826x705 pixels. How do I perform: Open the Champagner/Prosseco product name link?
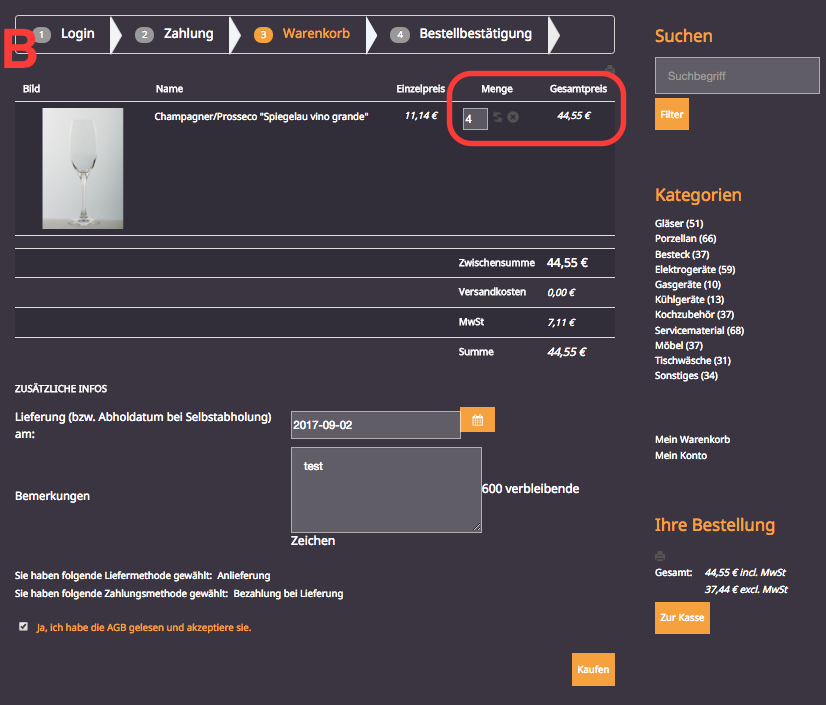coord(261,116)
